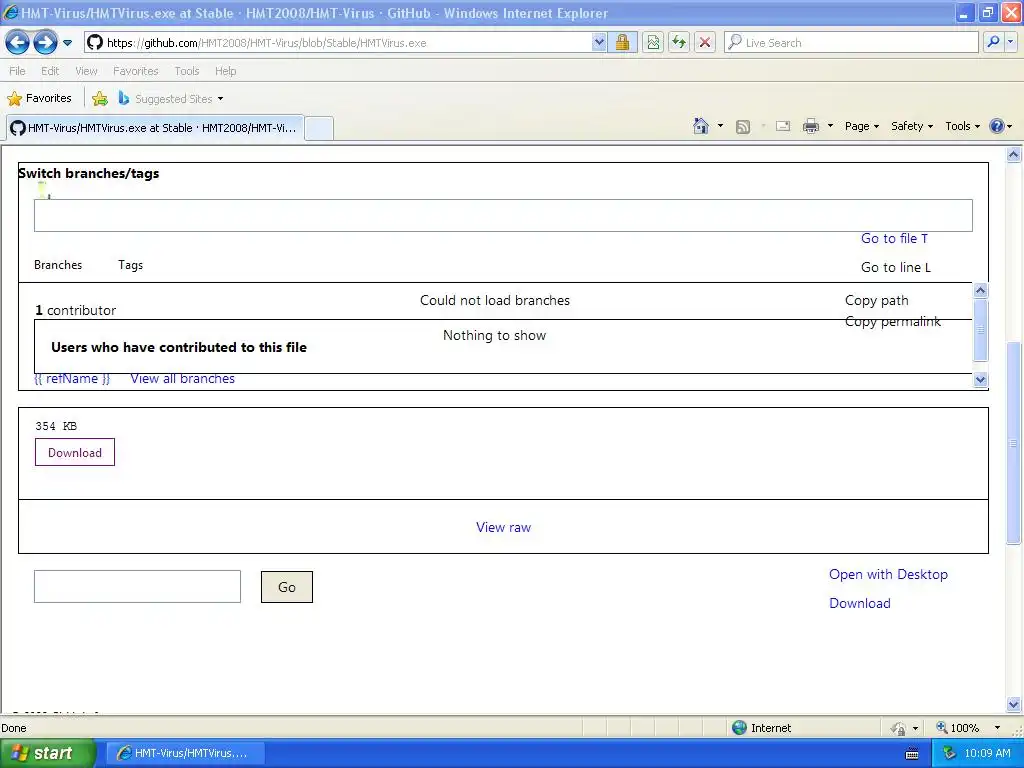Click the inner panel scroll up arrow
The width and height of the screenshot is (1024, 768).
(980, 290)
